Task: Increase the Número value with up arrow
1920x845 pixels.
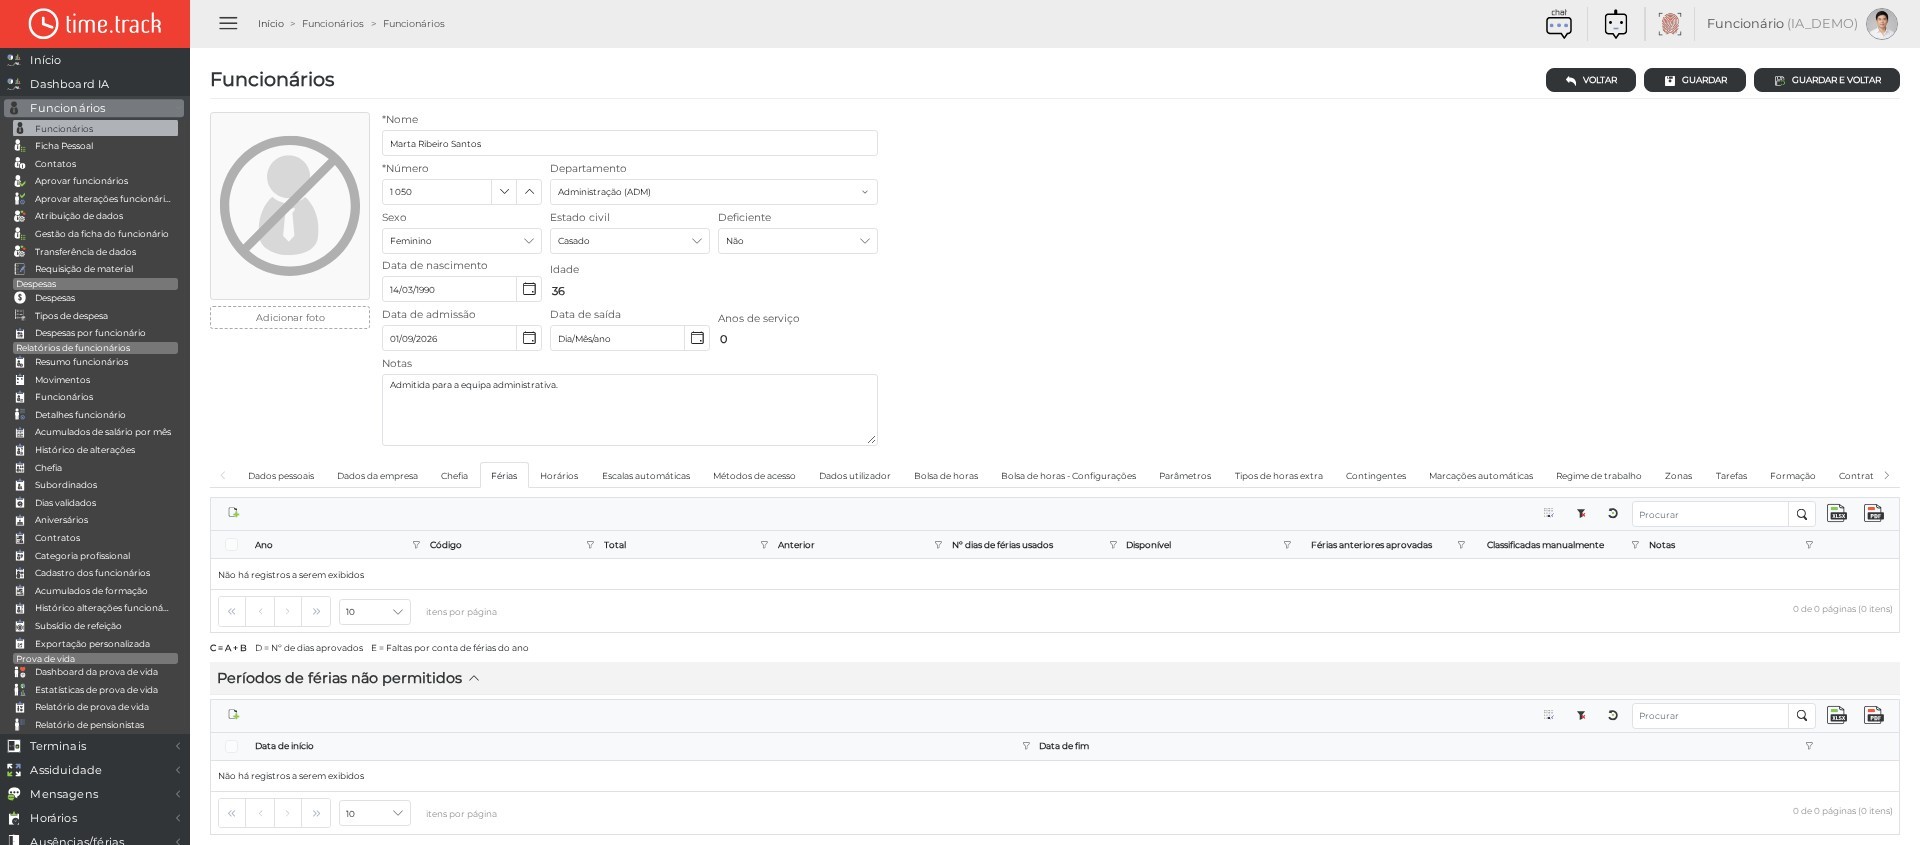Action: (x=529, y=192)
